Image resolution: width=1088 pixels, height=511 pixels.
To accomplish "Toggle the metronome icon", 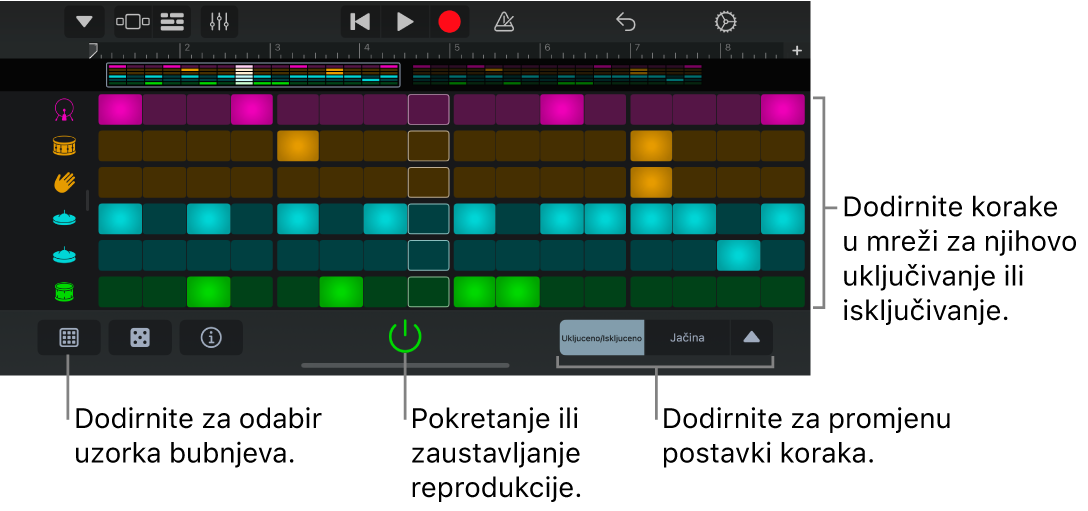I will 504,23.
